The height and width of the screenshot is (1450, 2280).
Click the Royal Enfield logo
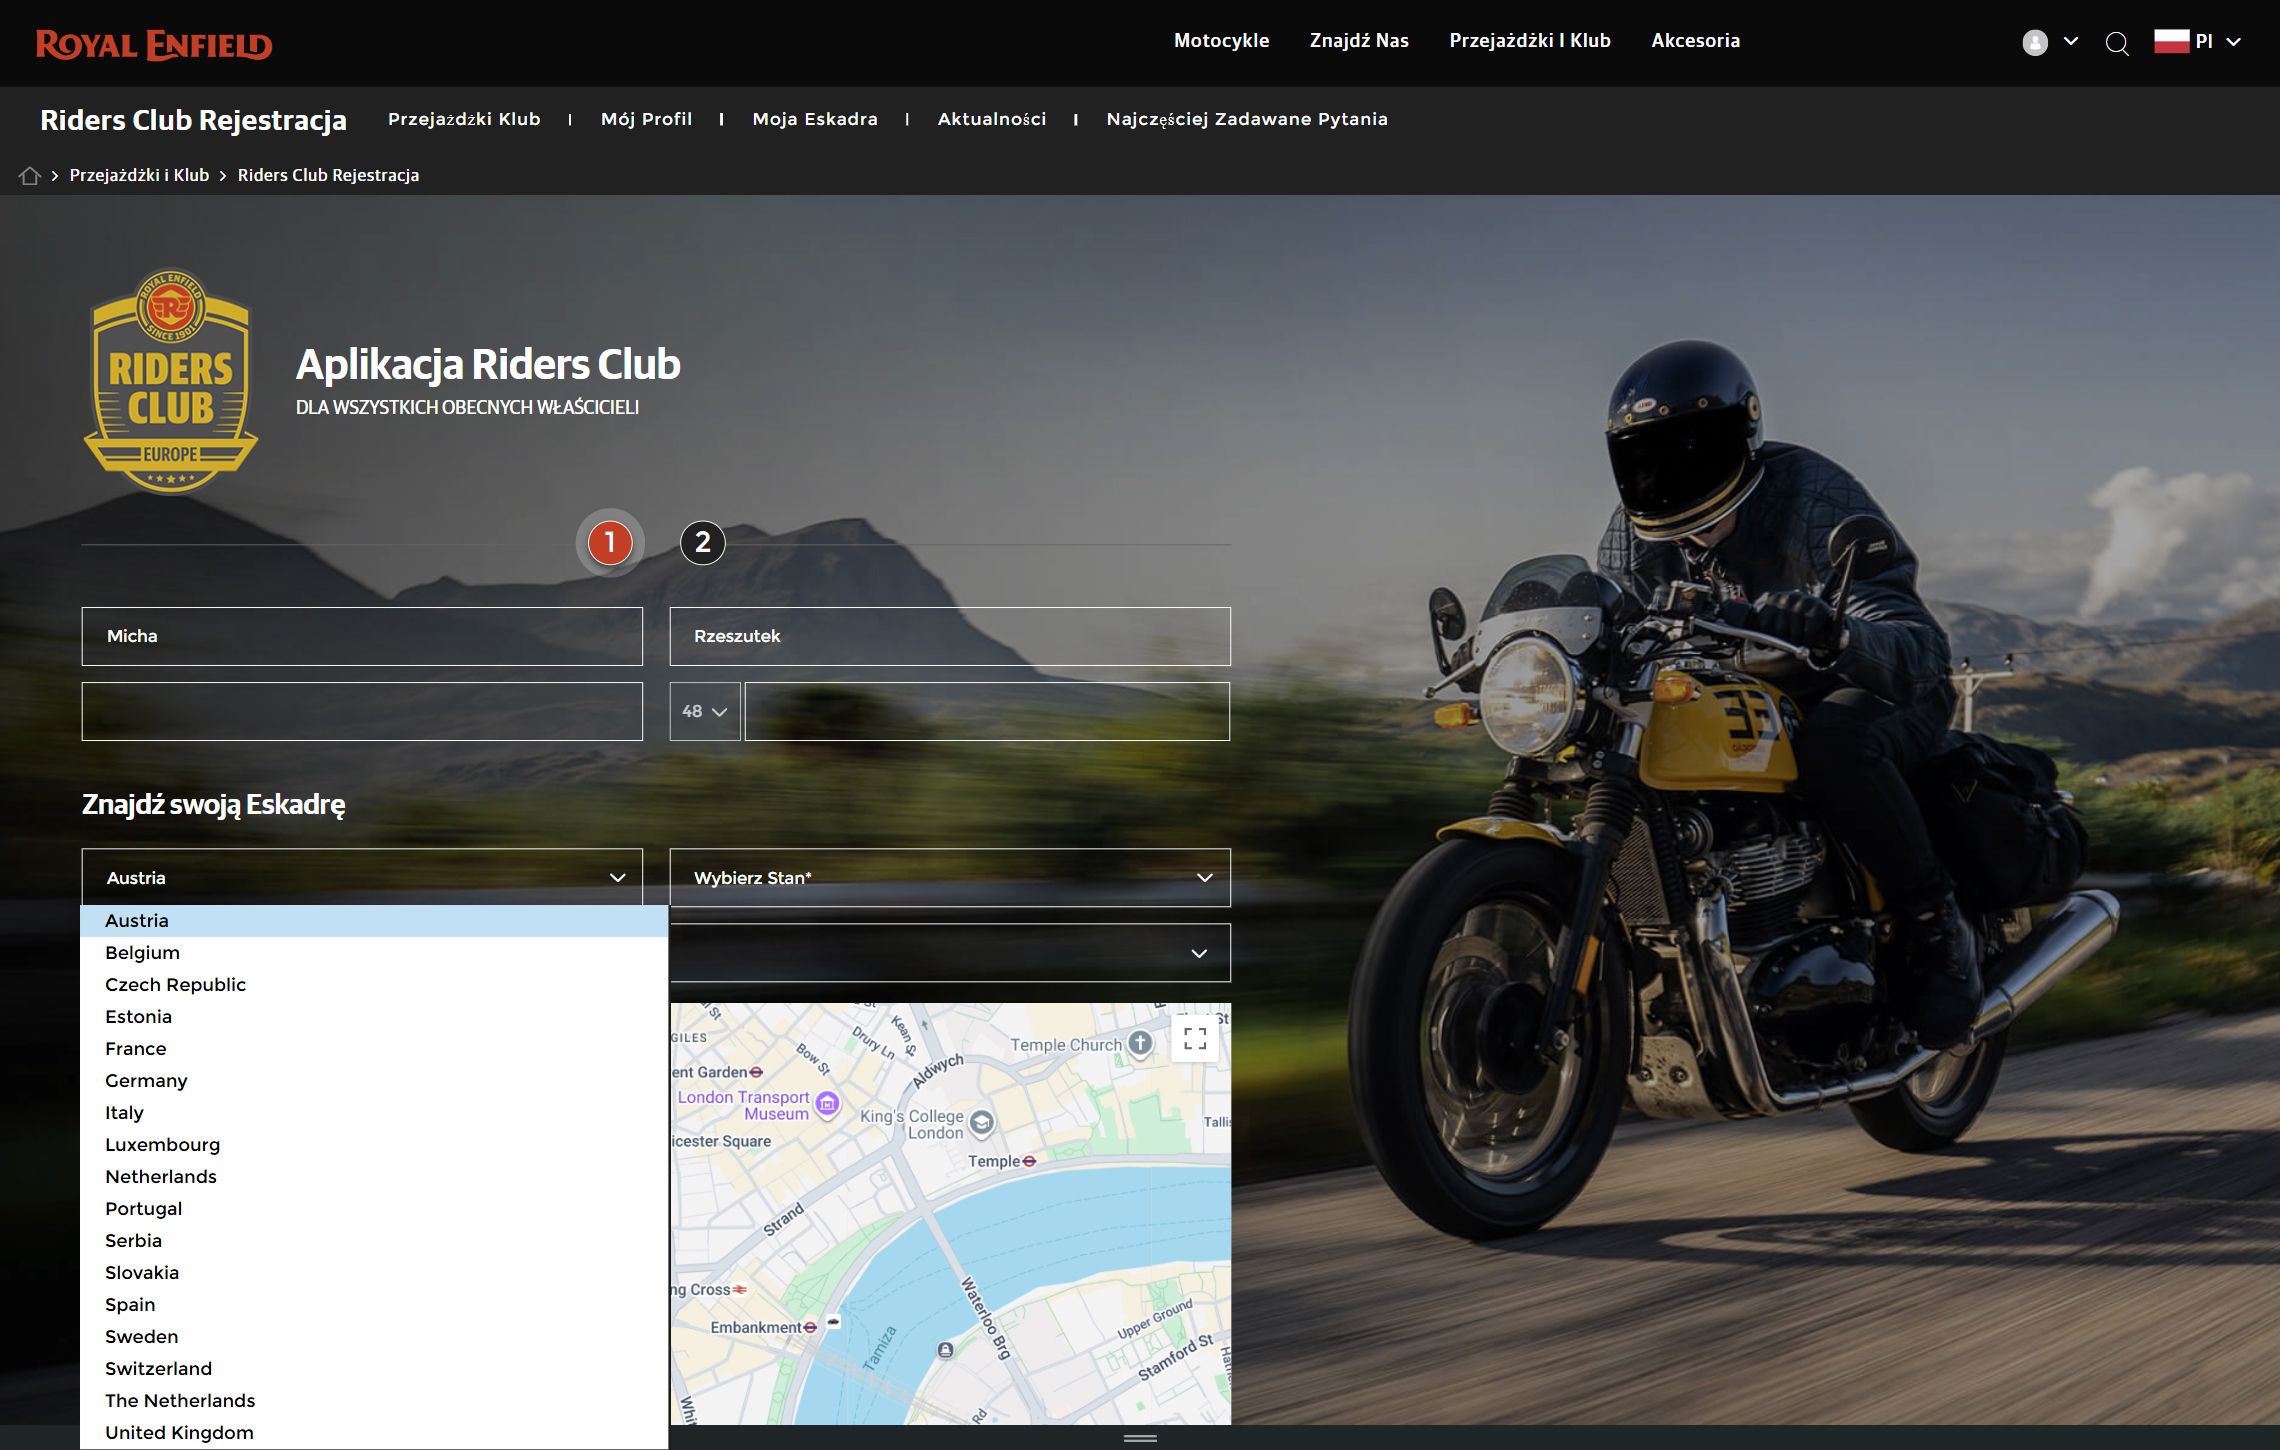(x=154, y=45)
